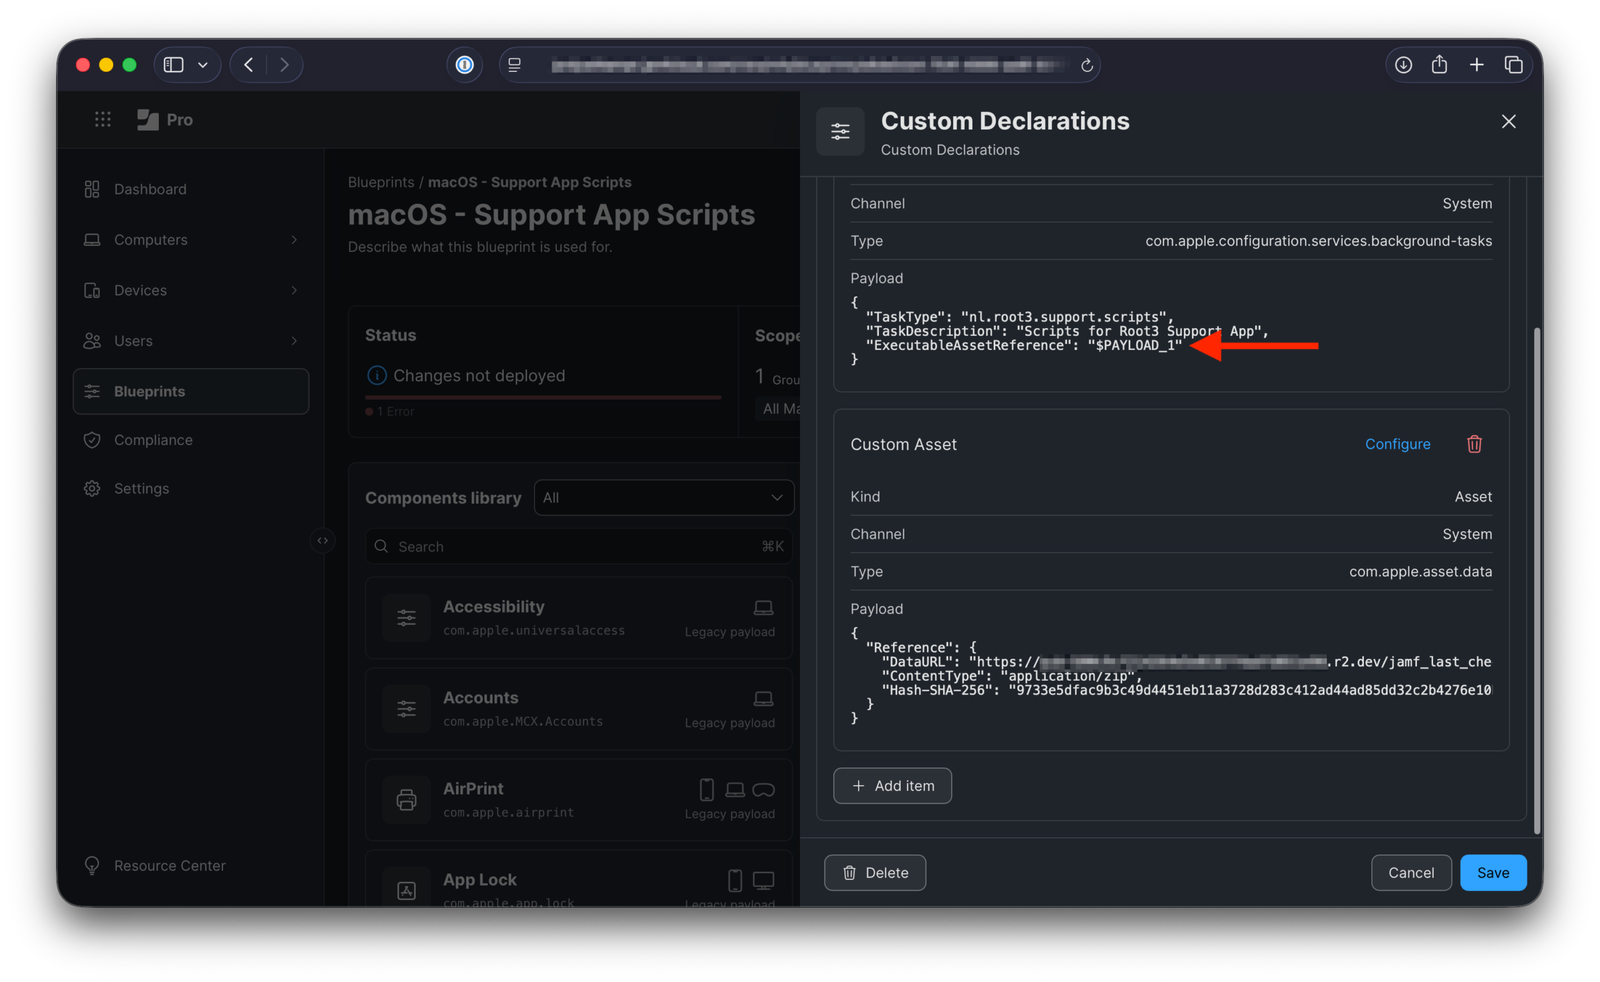Reload the page with refresh icon

click(x=1086, y=66)
